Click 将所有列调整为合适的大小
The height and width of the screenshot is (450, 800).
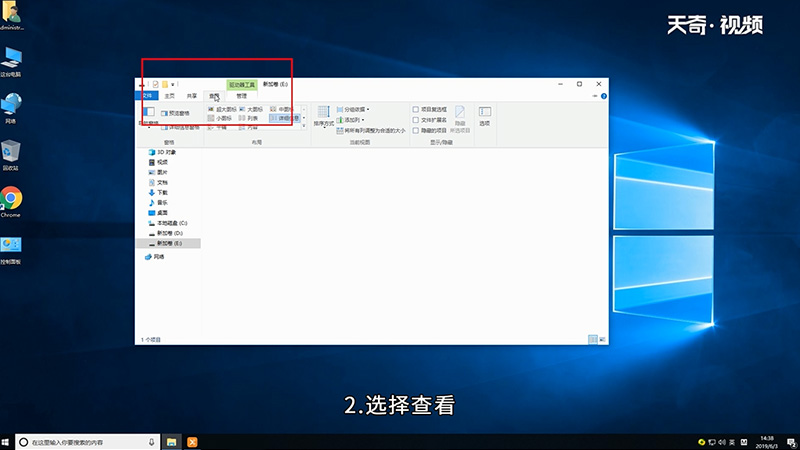(x=371, y=131)
